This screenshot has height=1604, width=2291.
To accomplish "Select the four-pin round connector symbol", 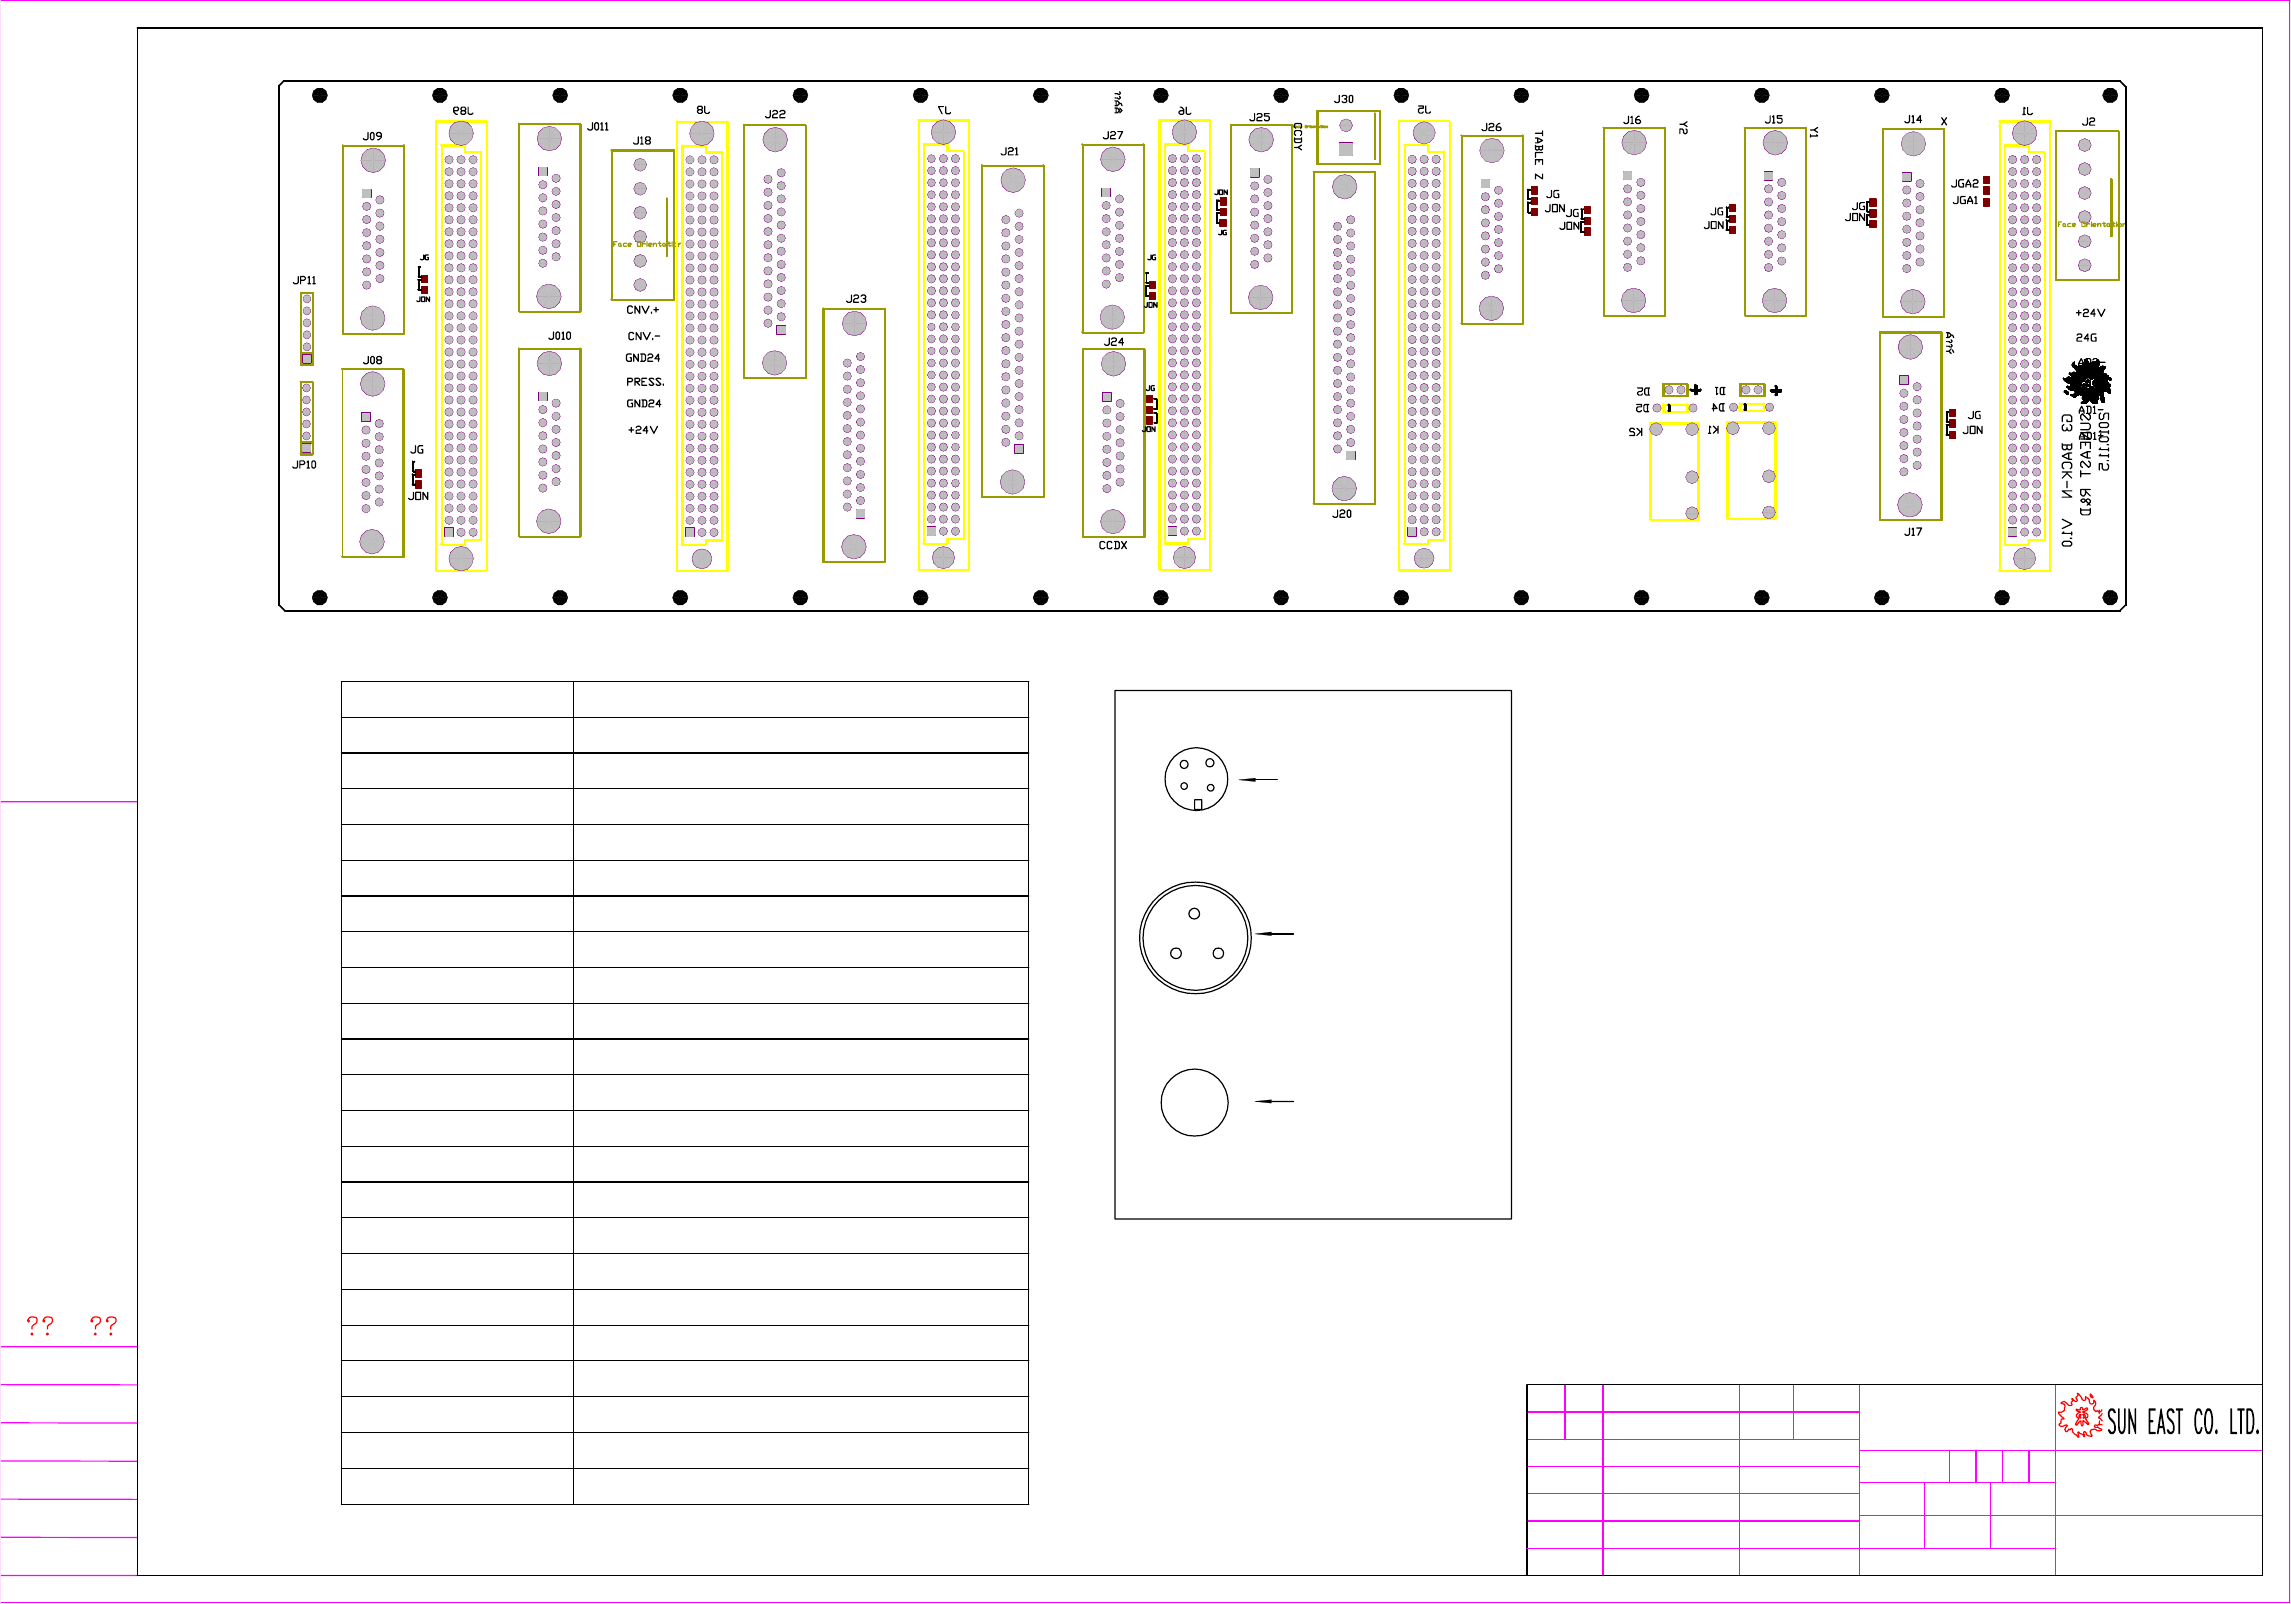I will pos(1196,778).
